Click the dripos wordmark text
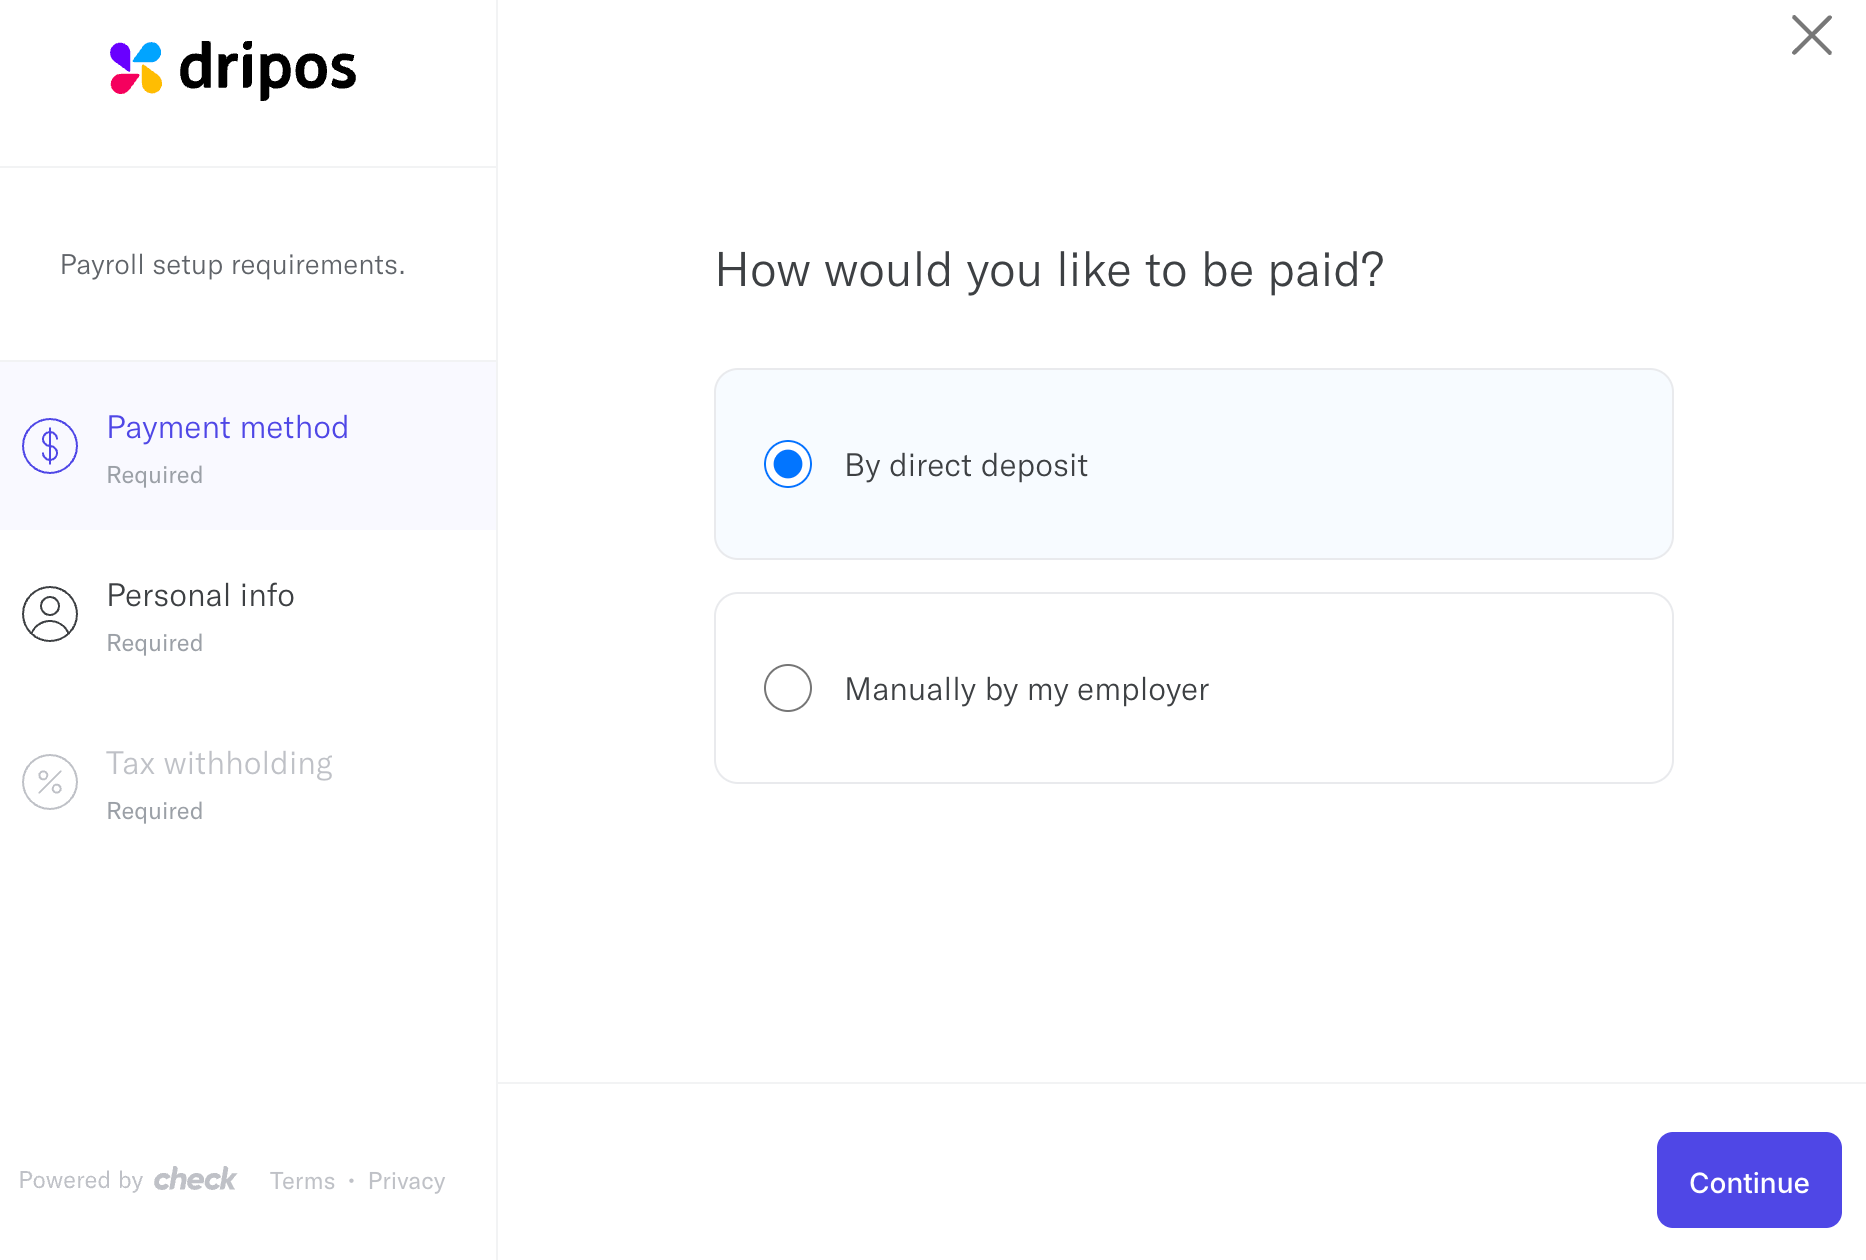Image resolution: width=1866 pixels, height=1260 pixels. [267, 69]
